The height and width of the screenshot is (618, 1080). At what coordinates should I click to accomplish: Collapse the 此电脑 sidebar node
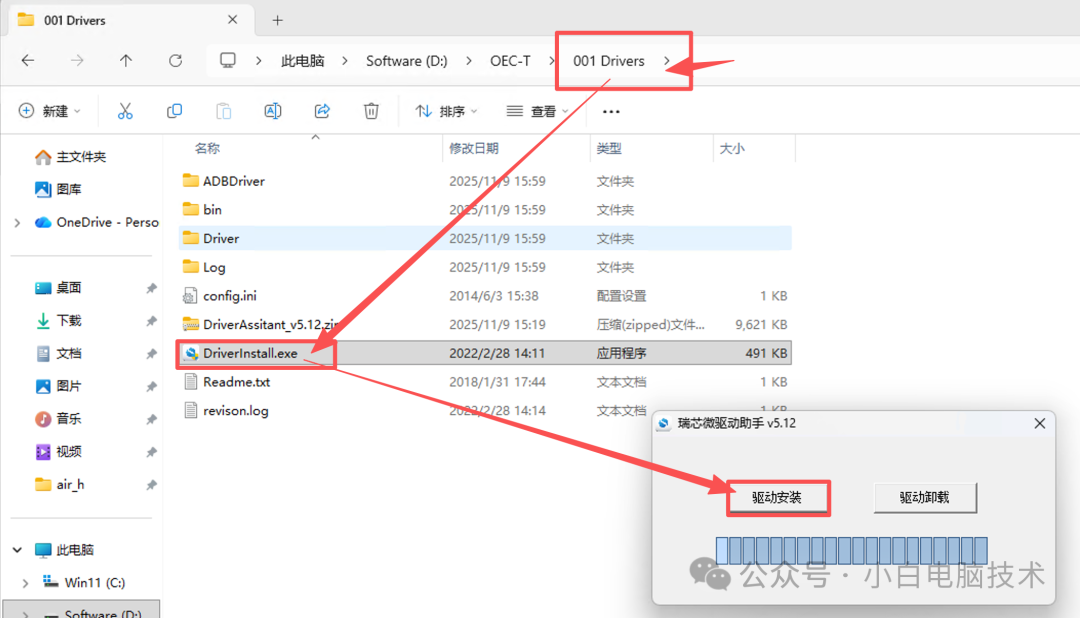[x=17, y=550]
